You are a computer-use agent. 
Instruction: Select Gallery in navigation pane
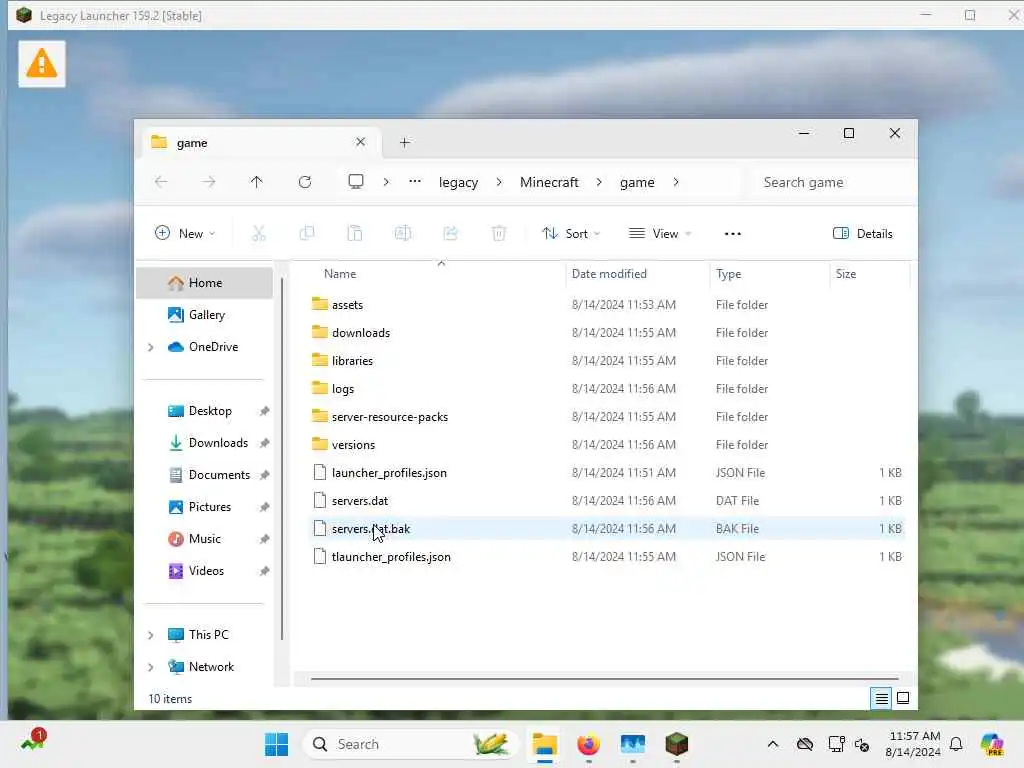tap(205, 315)
